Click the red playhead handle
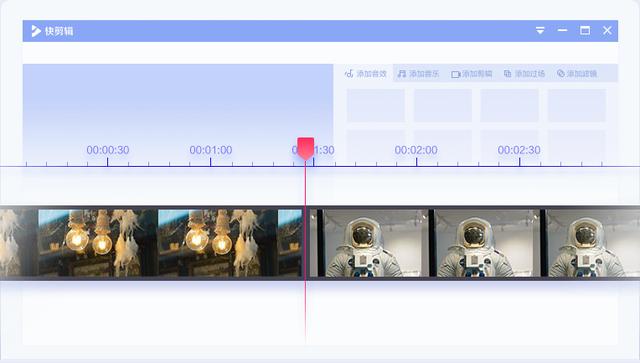The image size is (640, 363). coord(305,148)
